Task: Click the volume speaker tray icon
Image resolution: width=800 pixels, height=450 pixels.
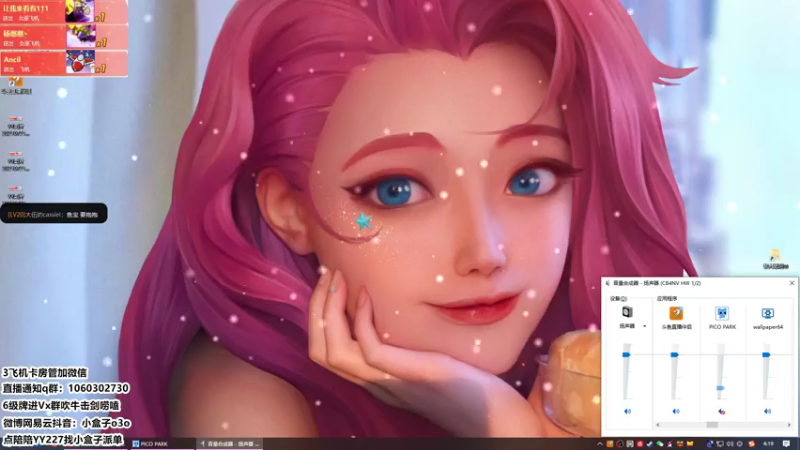Action: [730, 444]
